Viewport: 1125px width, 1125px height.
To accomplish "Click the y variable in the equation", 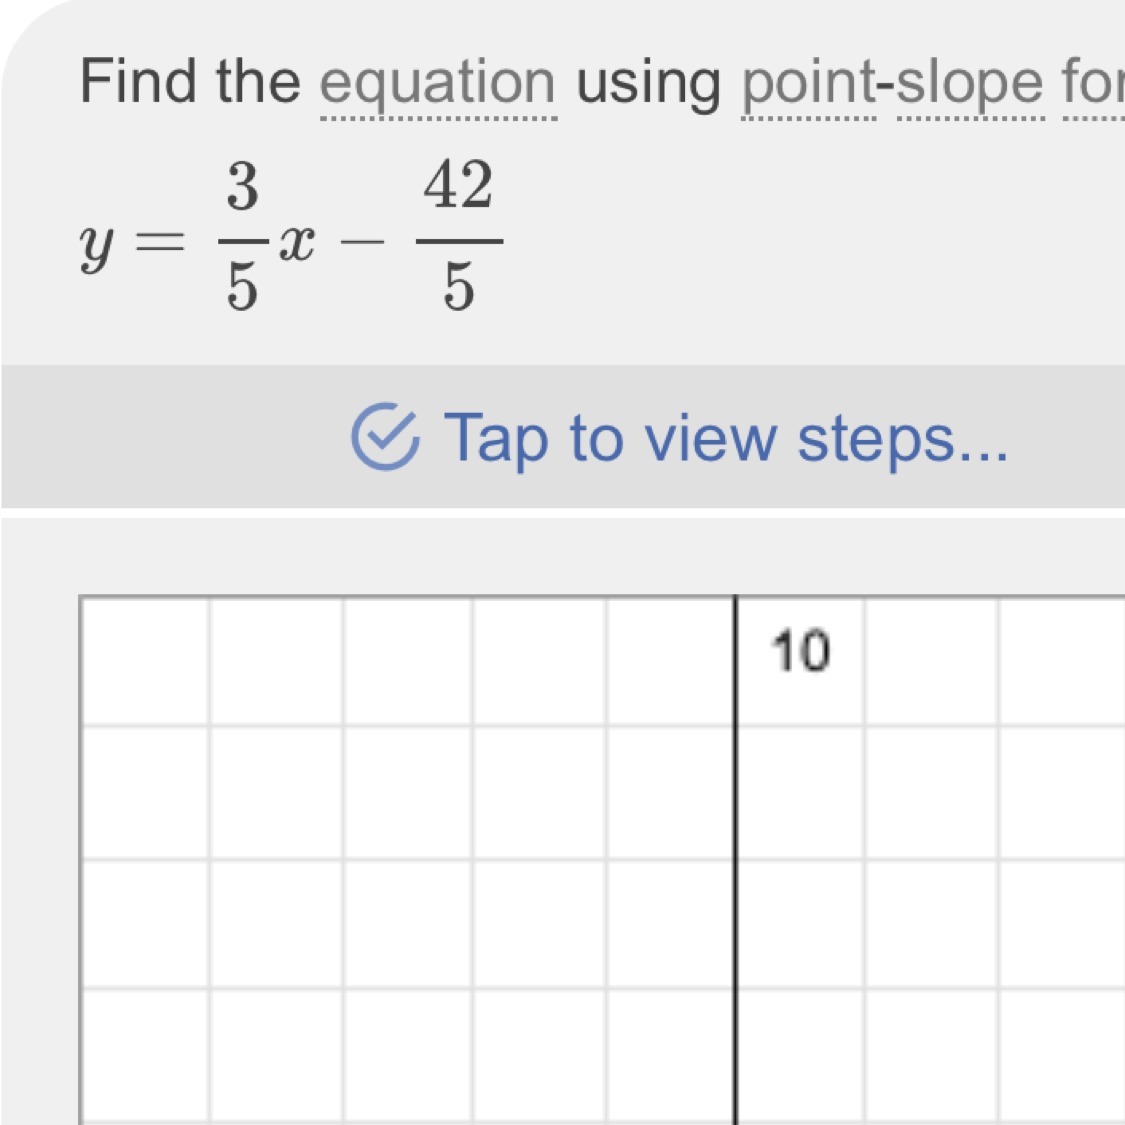I will [x=96, y=246].
